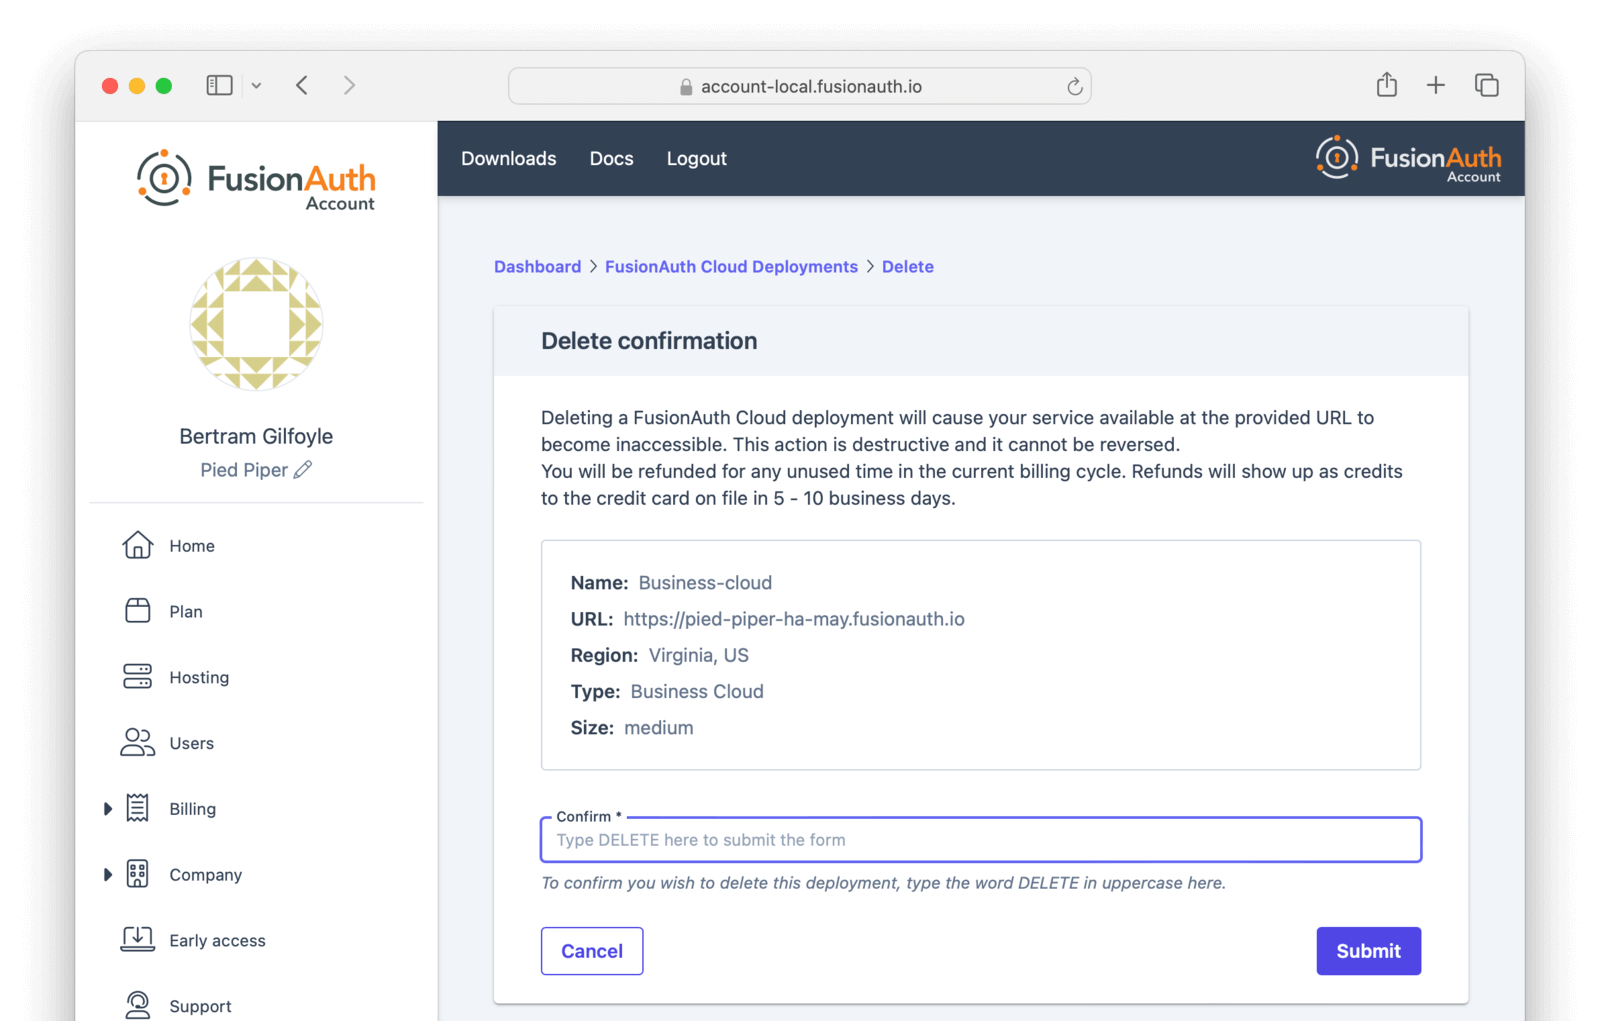Screen dimensions: 1600x1021
Task: Click the Home icon in sidebar
Action: tap(138, 545)
